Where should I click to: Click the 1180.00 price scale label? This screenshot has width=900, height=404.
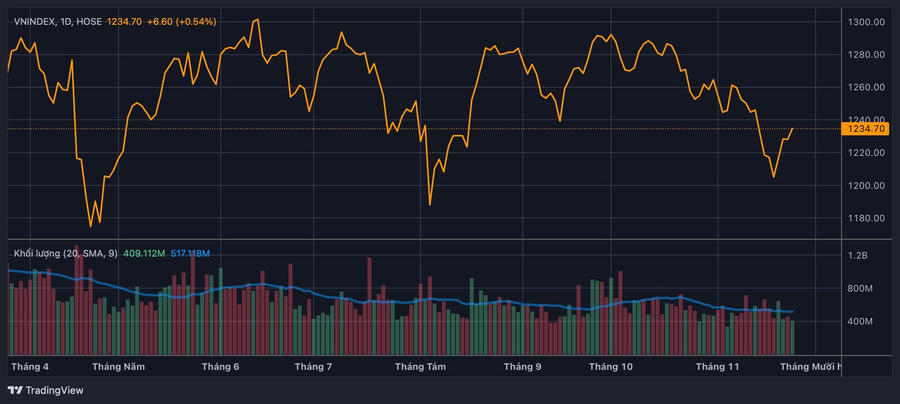point(865,219)
